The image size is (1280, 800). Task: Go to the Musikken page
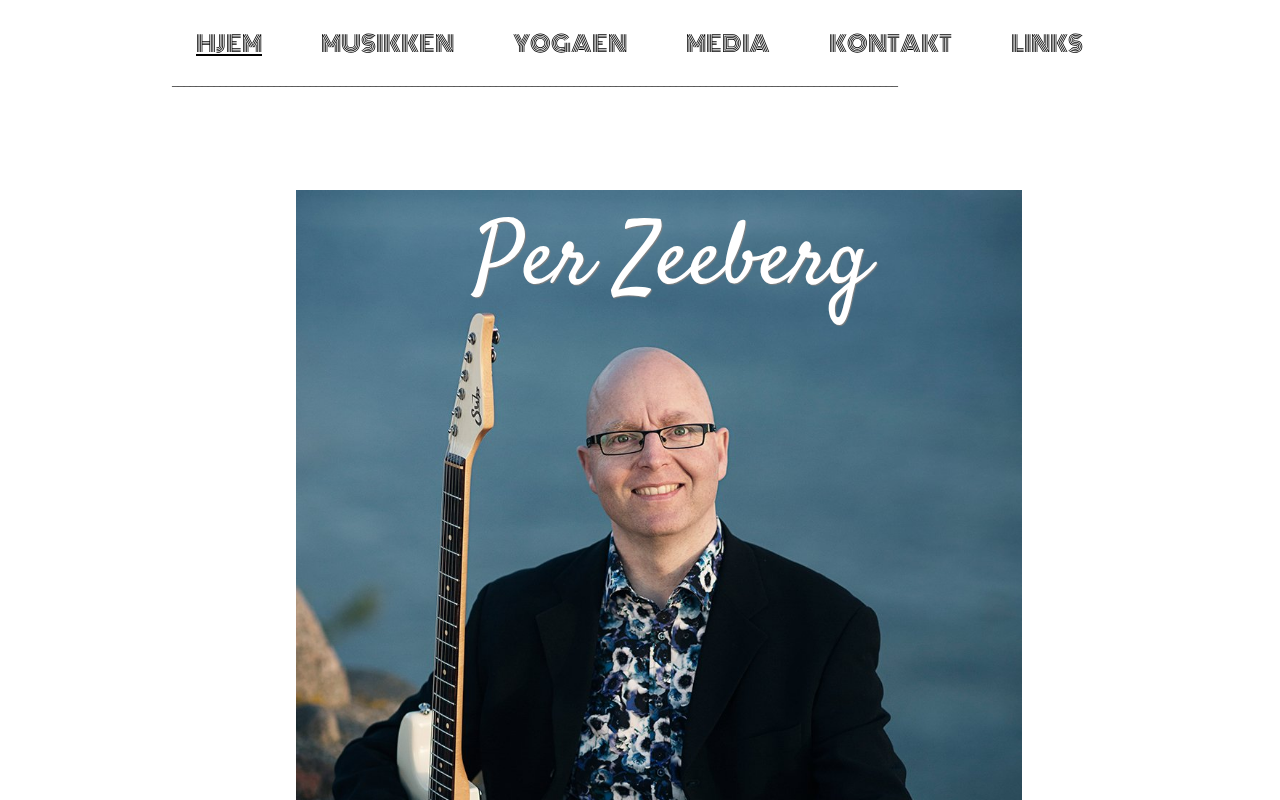click(388, 44)
